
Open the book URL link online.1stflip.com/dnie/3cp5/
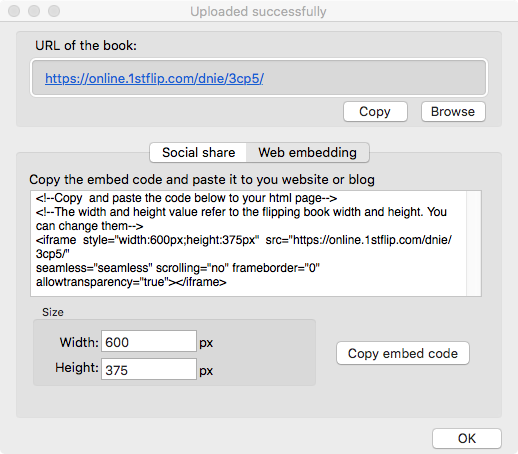point(154,79)
